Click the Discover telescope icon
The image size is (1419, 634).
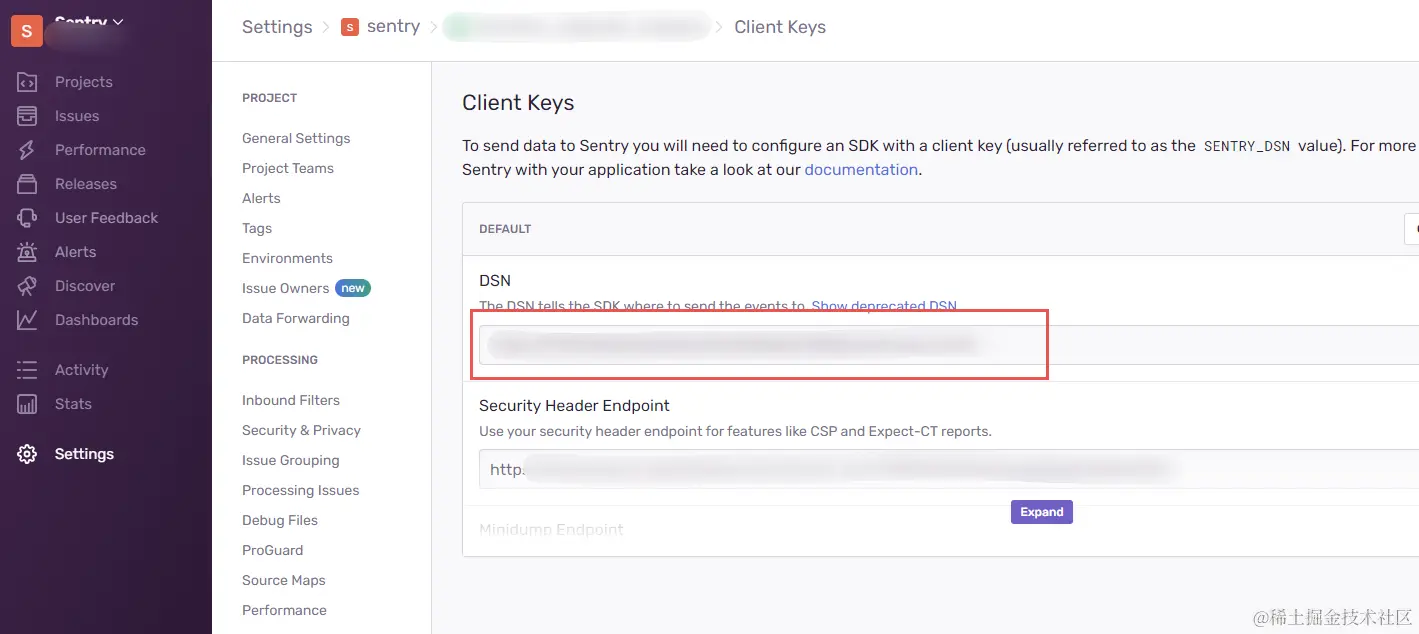pyautogui.click(x=27, y=286)
